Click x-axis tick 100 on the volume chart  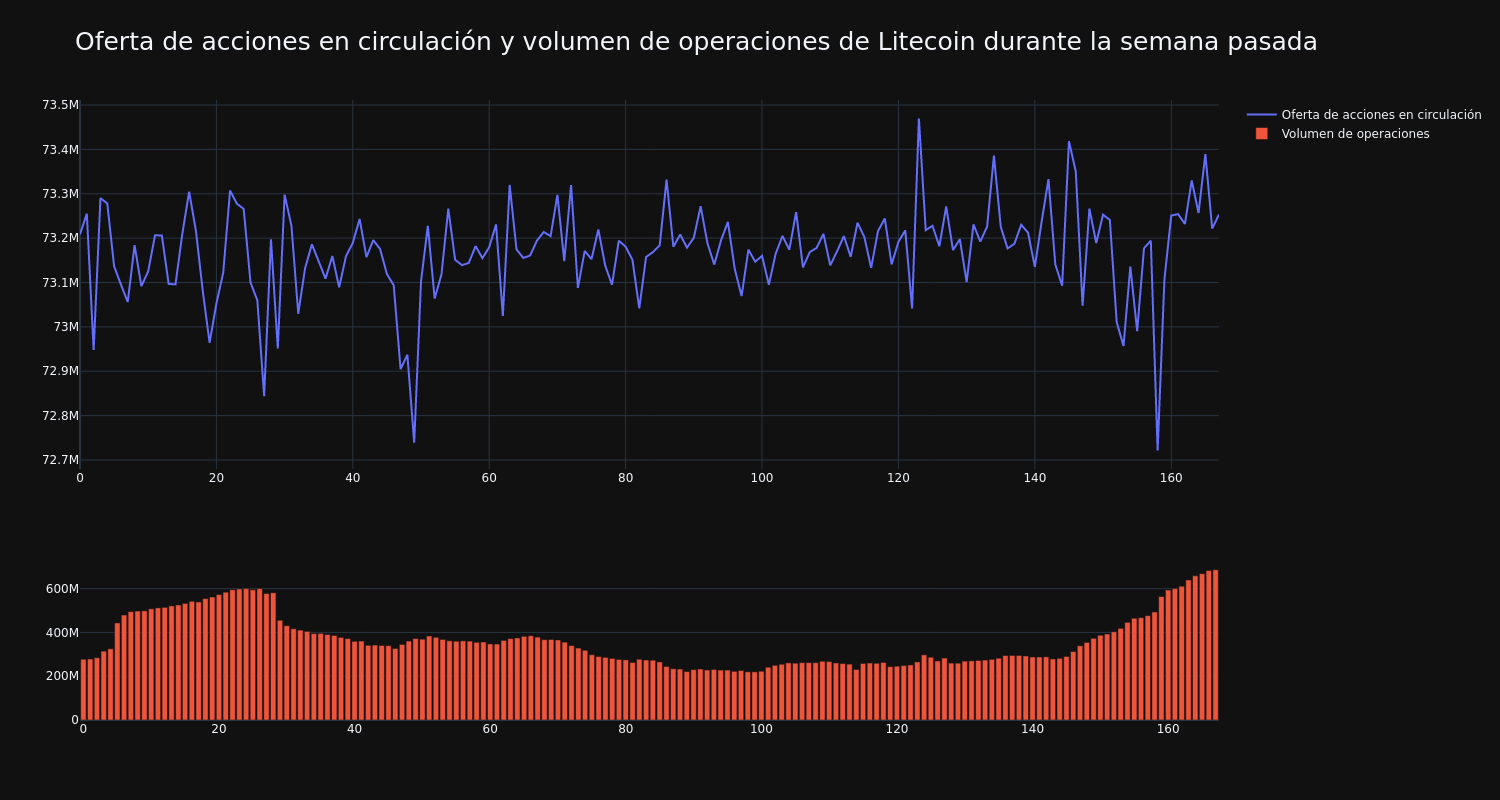pyautogui.click(x=761, y=729)
